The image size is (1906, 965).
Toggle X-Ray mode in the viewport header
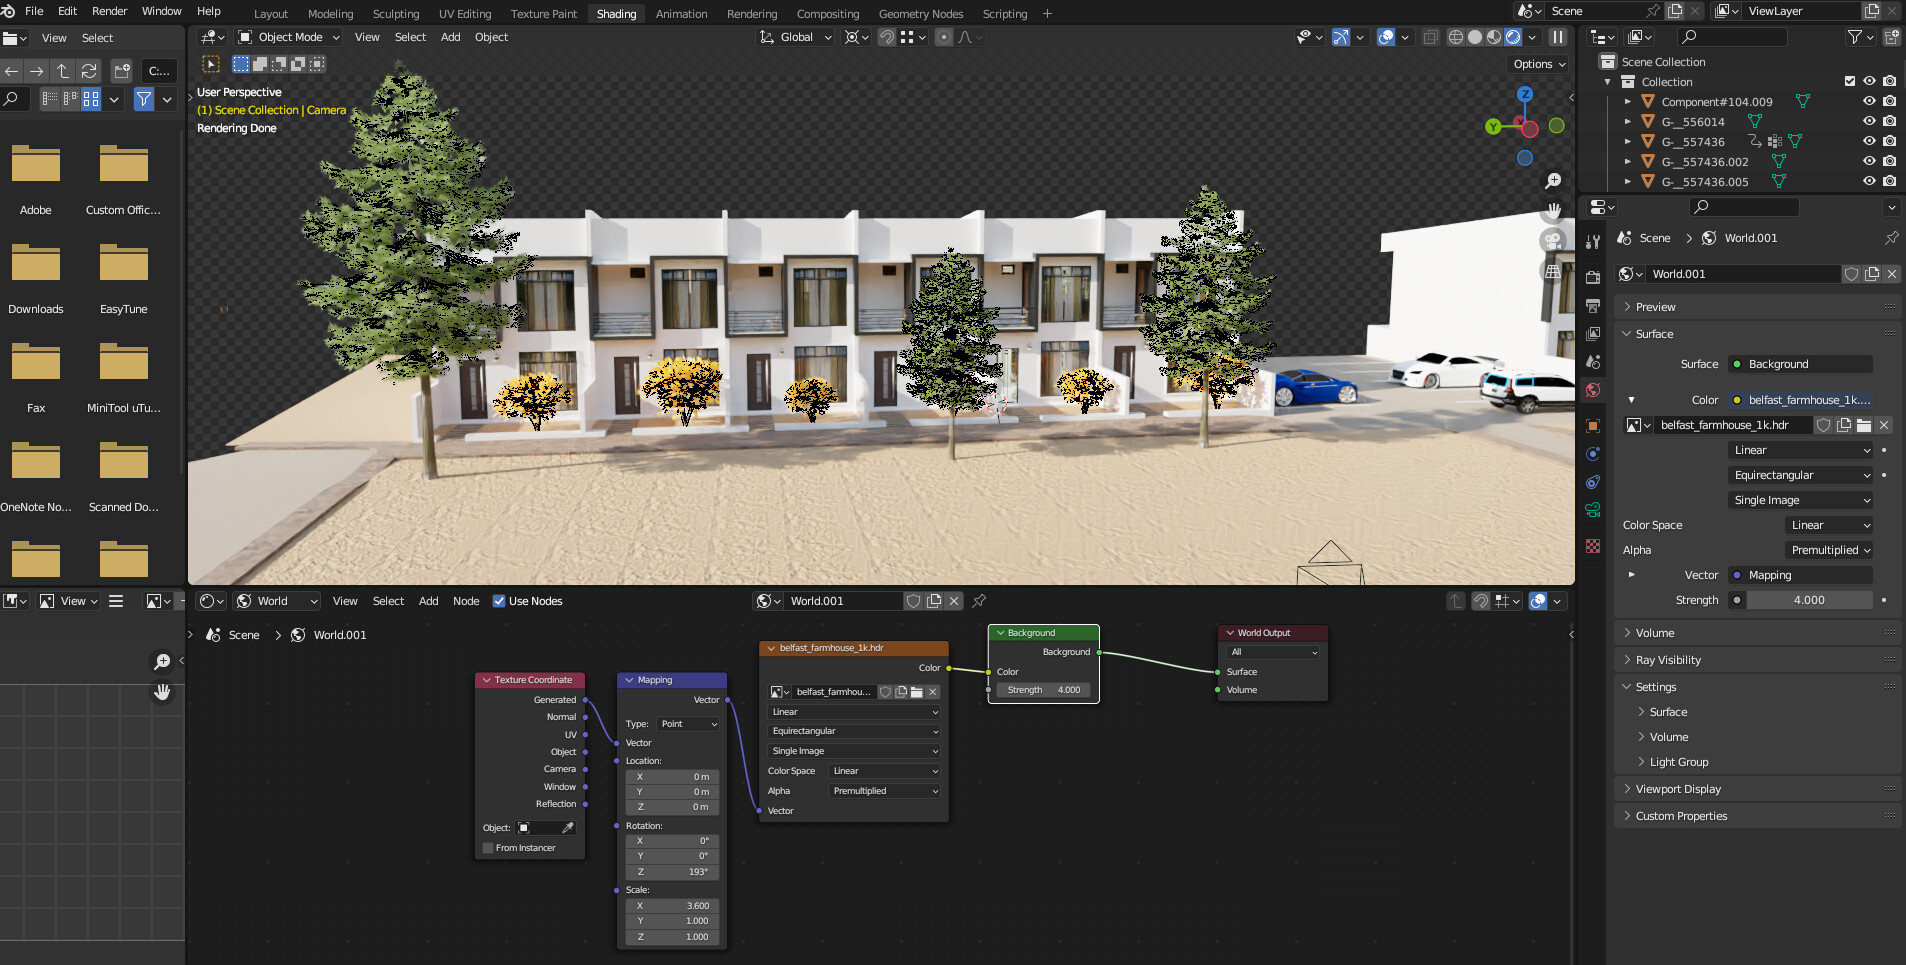click(x=1430, y=37)
